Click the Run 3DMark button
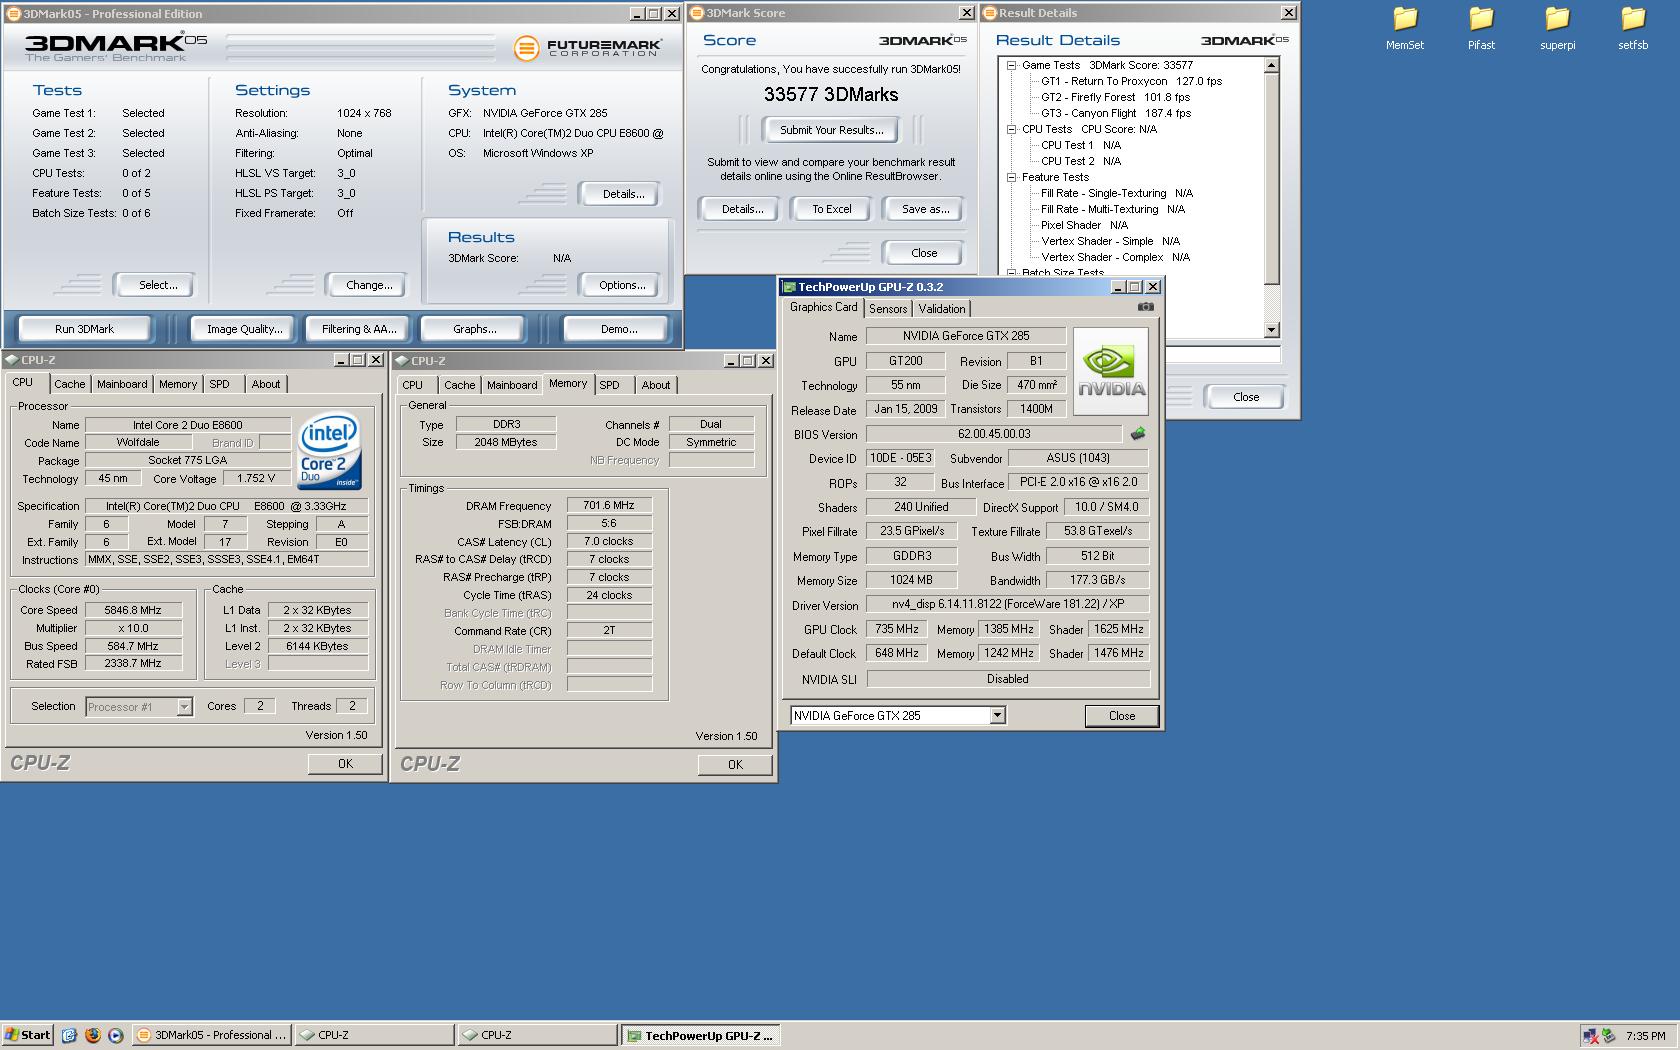The width and height of the screenshot is (1680, 1050). (x=85, y=329)
